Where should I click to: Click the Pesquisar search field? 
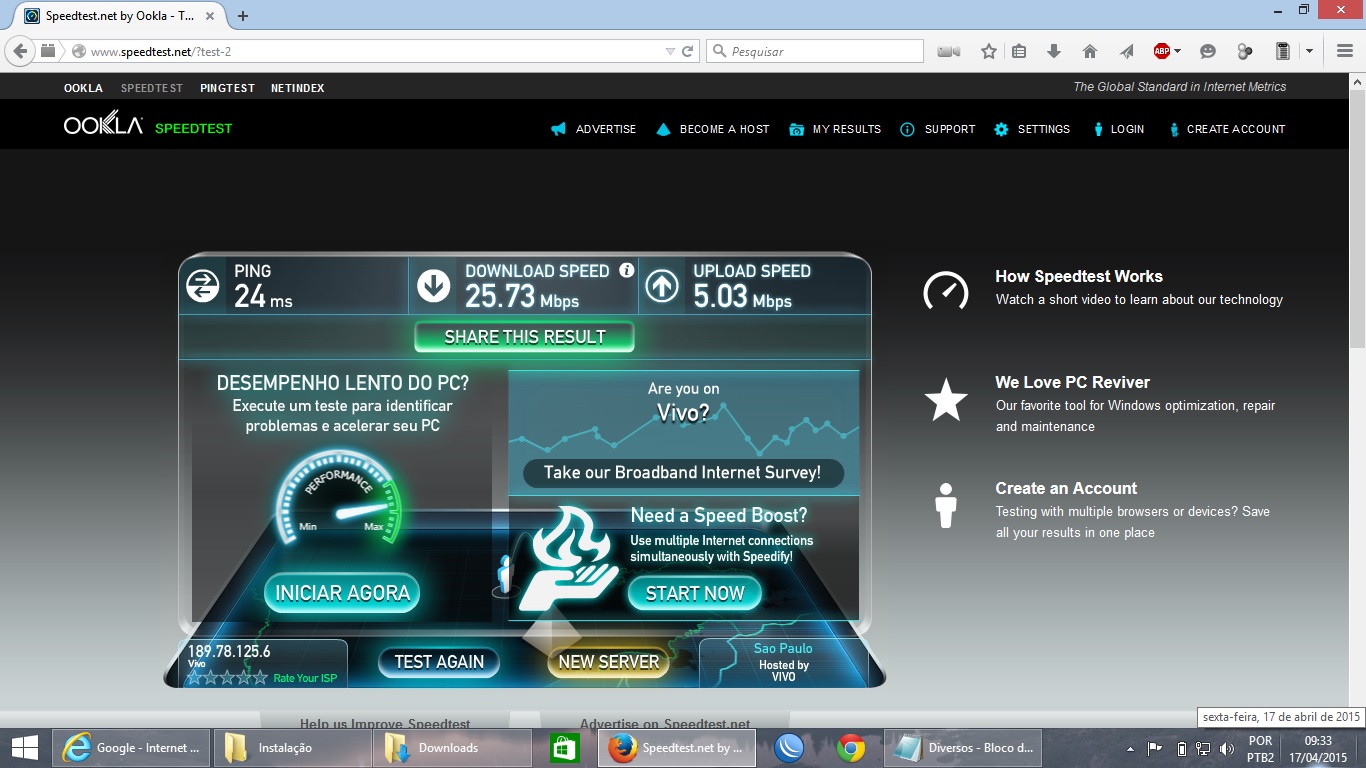(815, 51)
